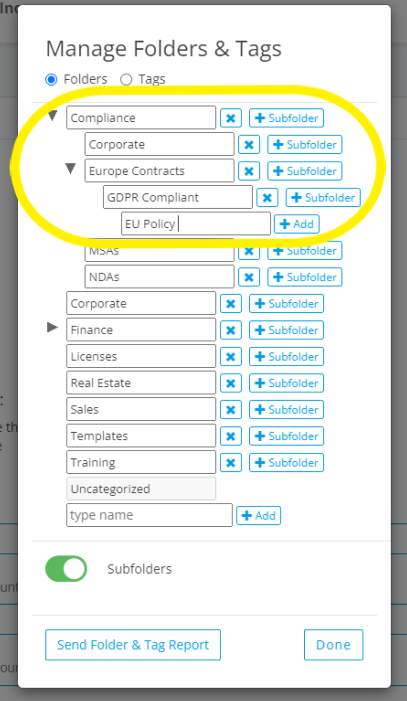Click Add next to EU Policy field
The height and width of the screenshot is (701, 407).
[x=297, y=224]
